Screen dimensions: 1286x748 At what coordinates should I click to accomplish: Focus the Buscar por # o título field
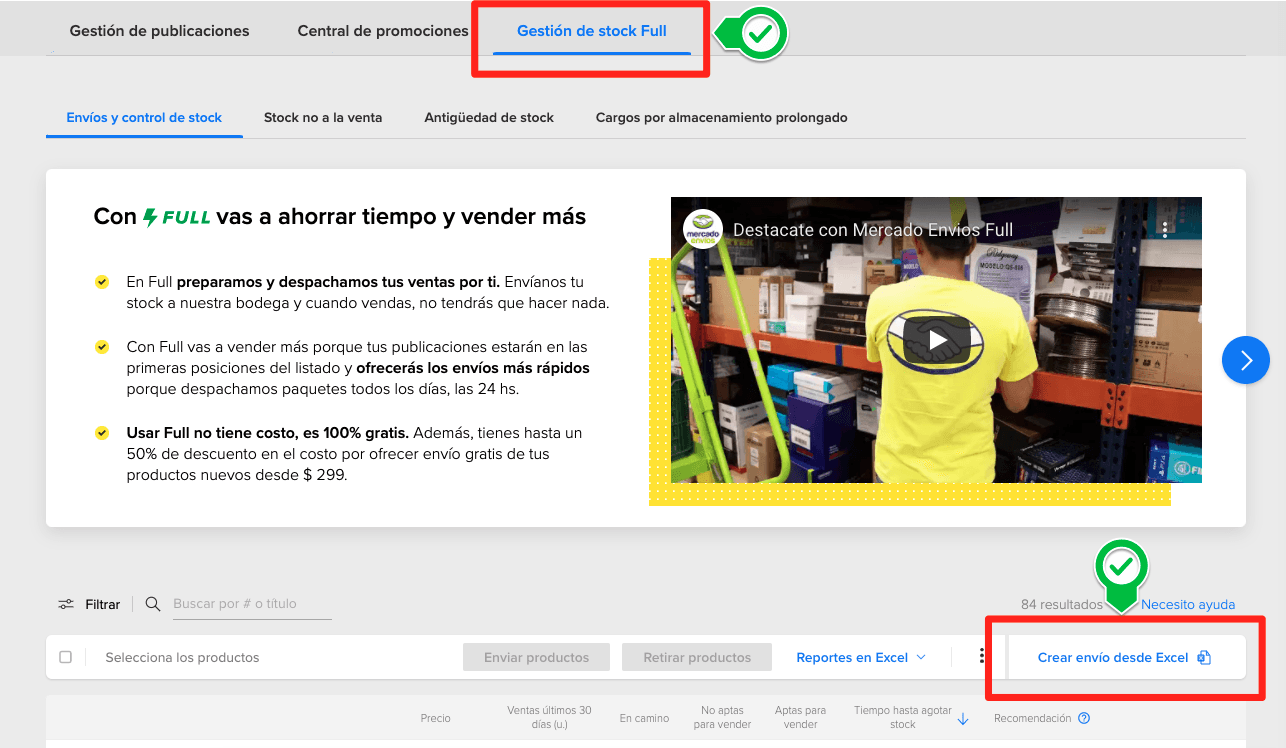point(252,604)
